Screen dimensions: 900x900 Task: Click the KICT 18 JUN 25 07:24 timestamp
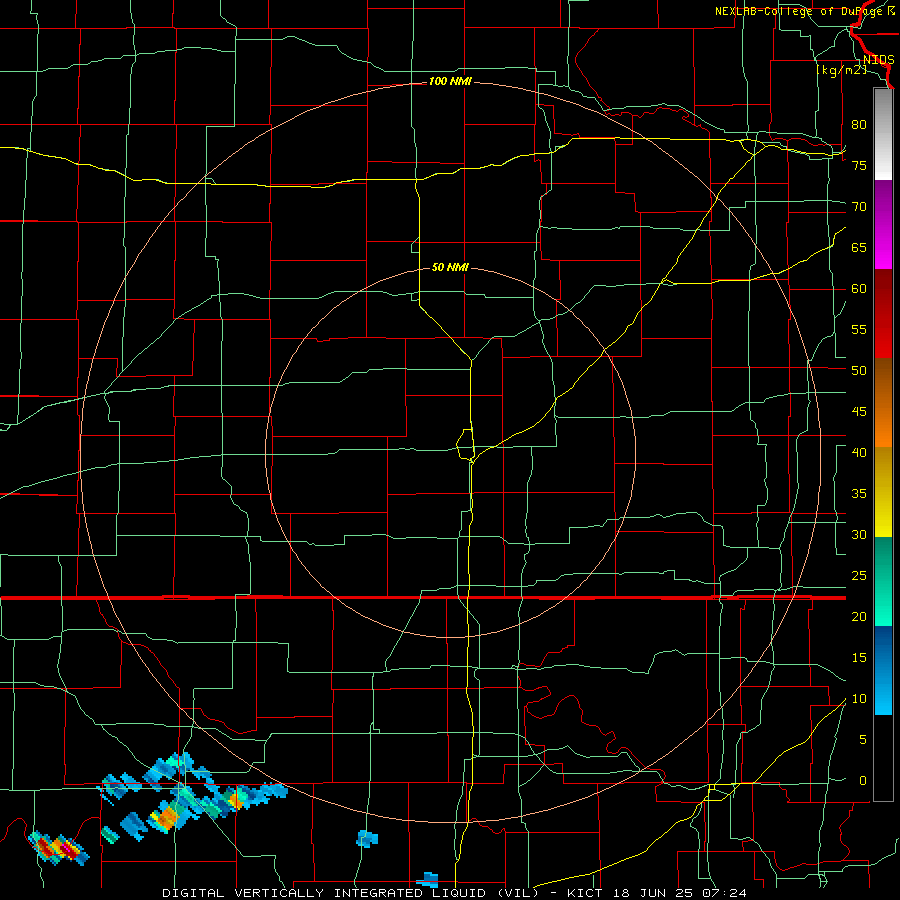coord(657,893)
